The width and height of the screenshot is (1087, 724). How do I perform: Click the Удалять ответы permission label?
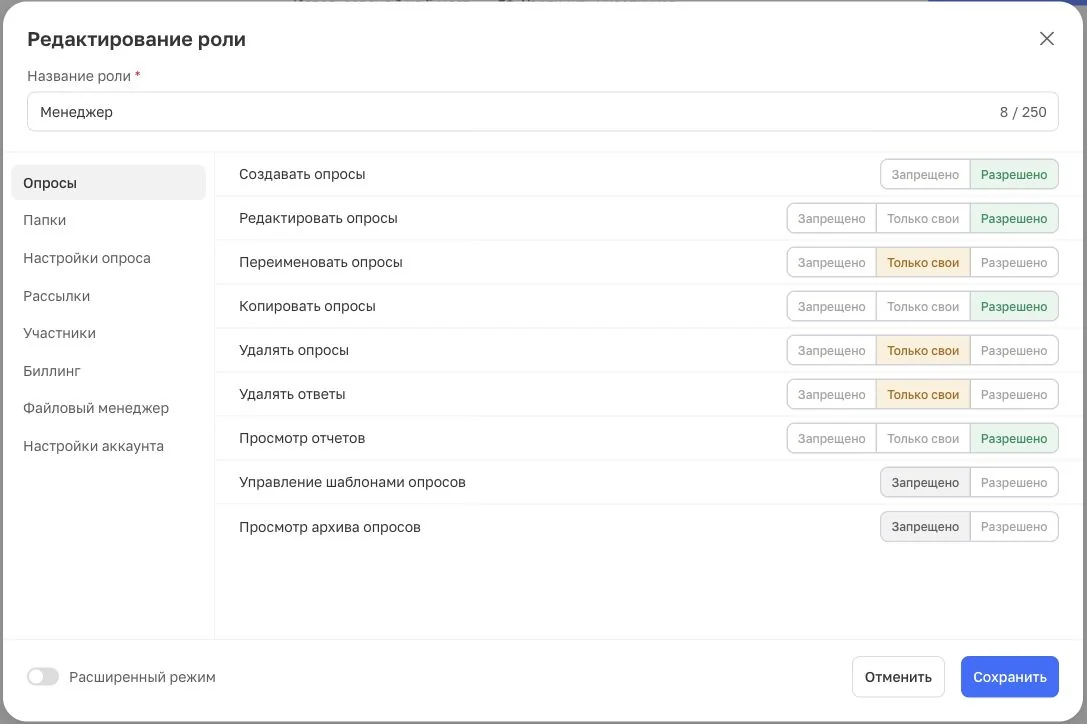pyautogui.click(x=292, y=394)
